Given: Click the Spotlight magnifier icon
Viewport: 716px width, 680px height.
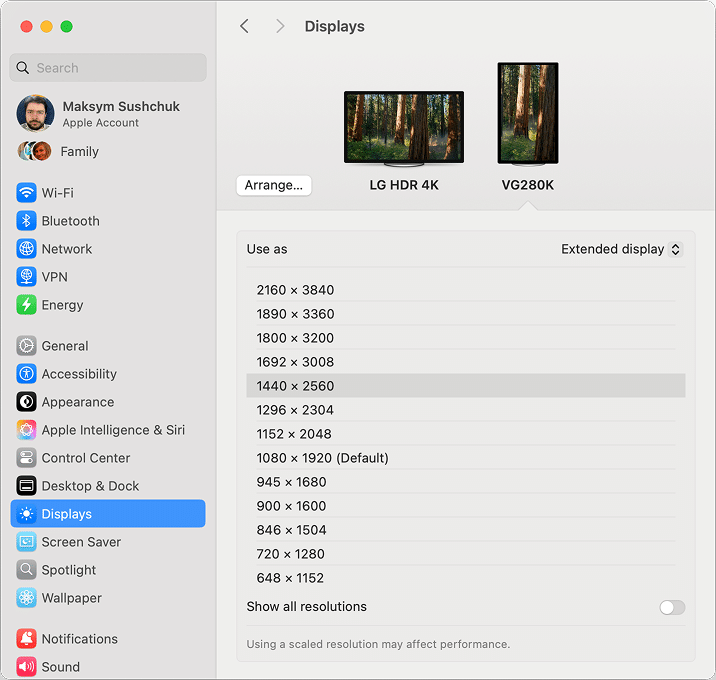Looking at the screenshot, I should click(x=27, y=570).
